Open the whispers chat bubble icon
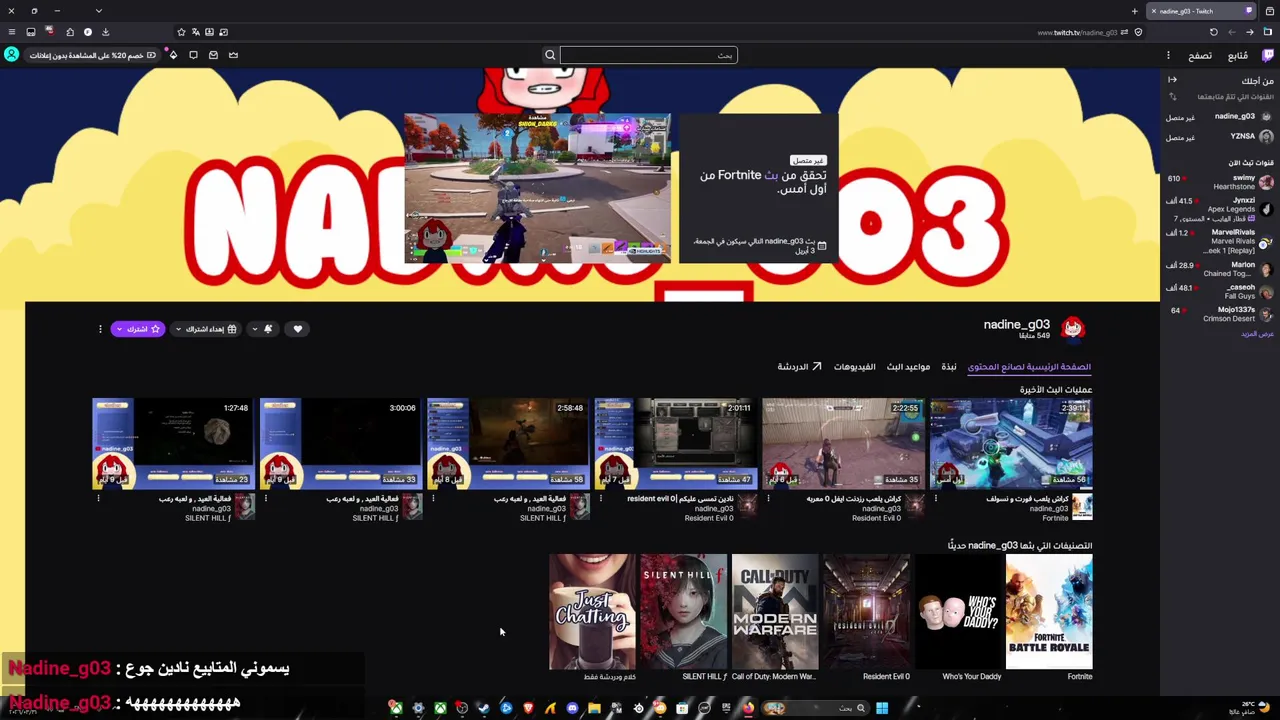 pos(193,55)
